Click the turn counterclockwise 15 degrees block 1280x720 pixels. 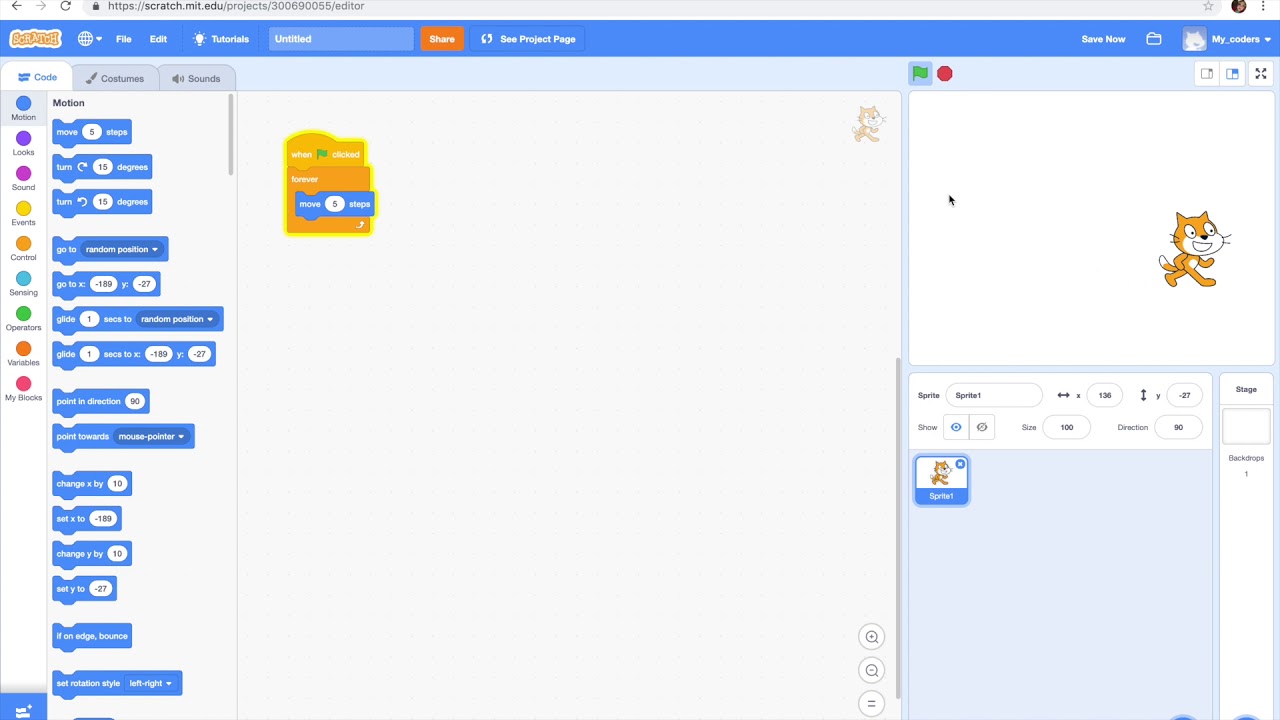(102, 202)
